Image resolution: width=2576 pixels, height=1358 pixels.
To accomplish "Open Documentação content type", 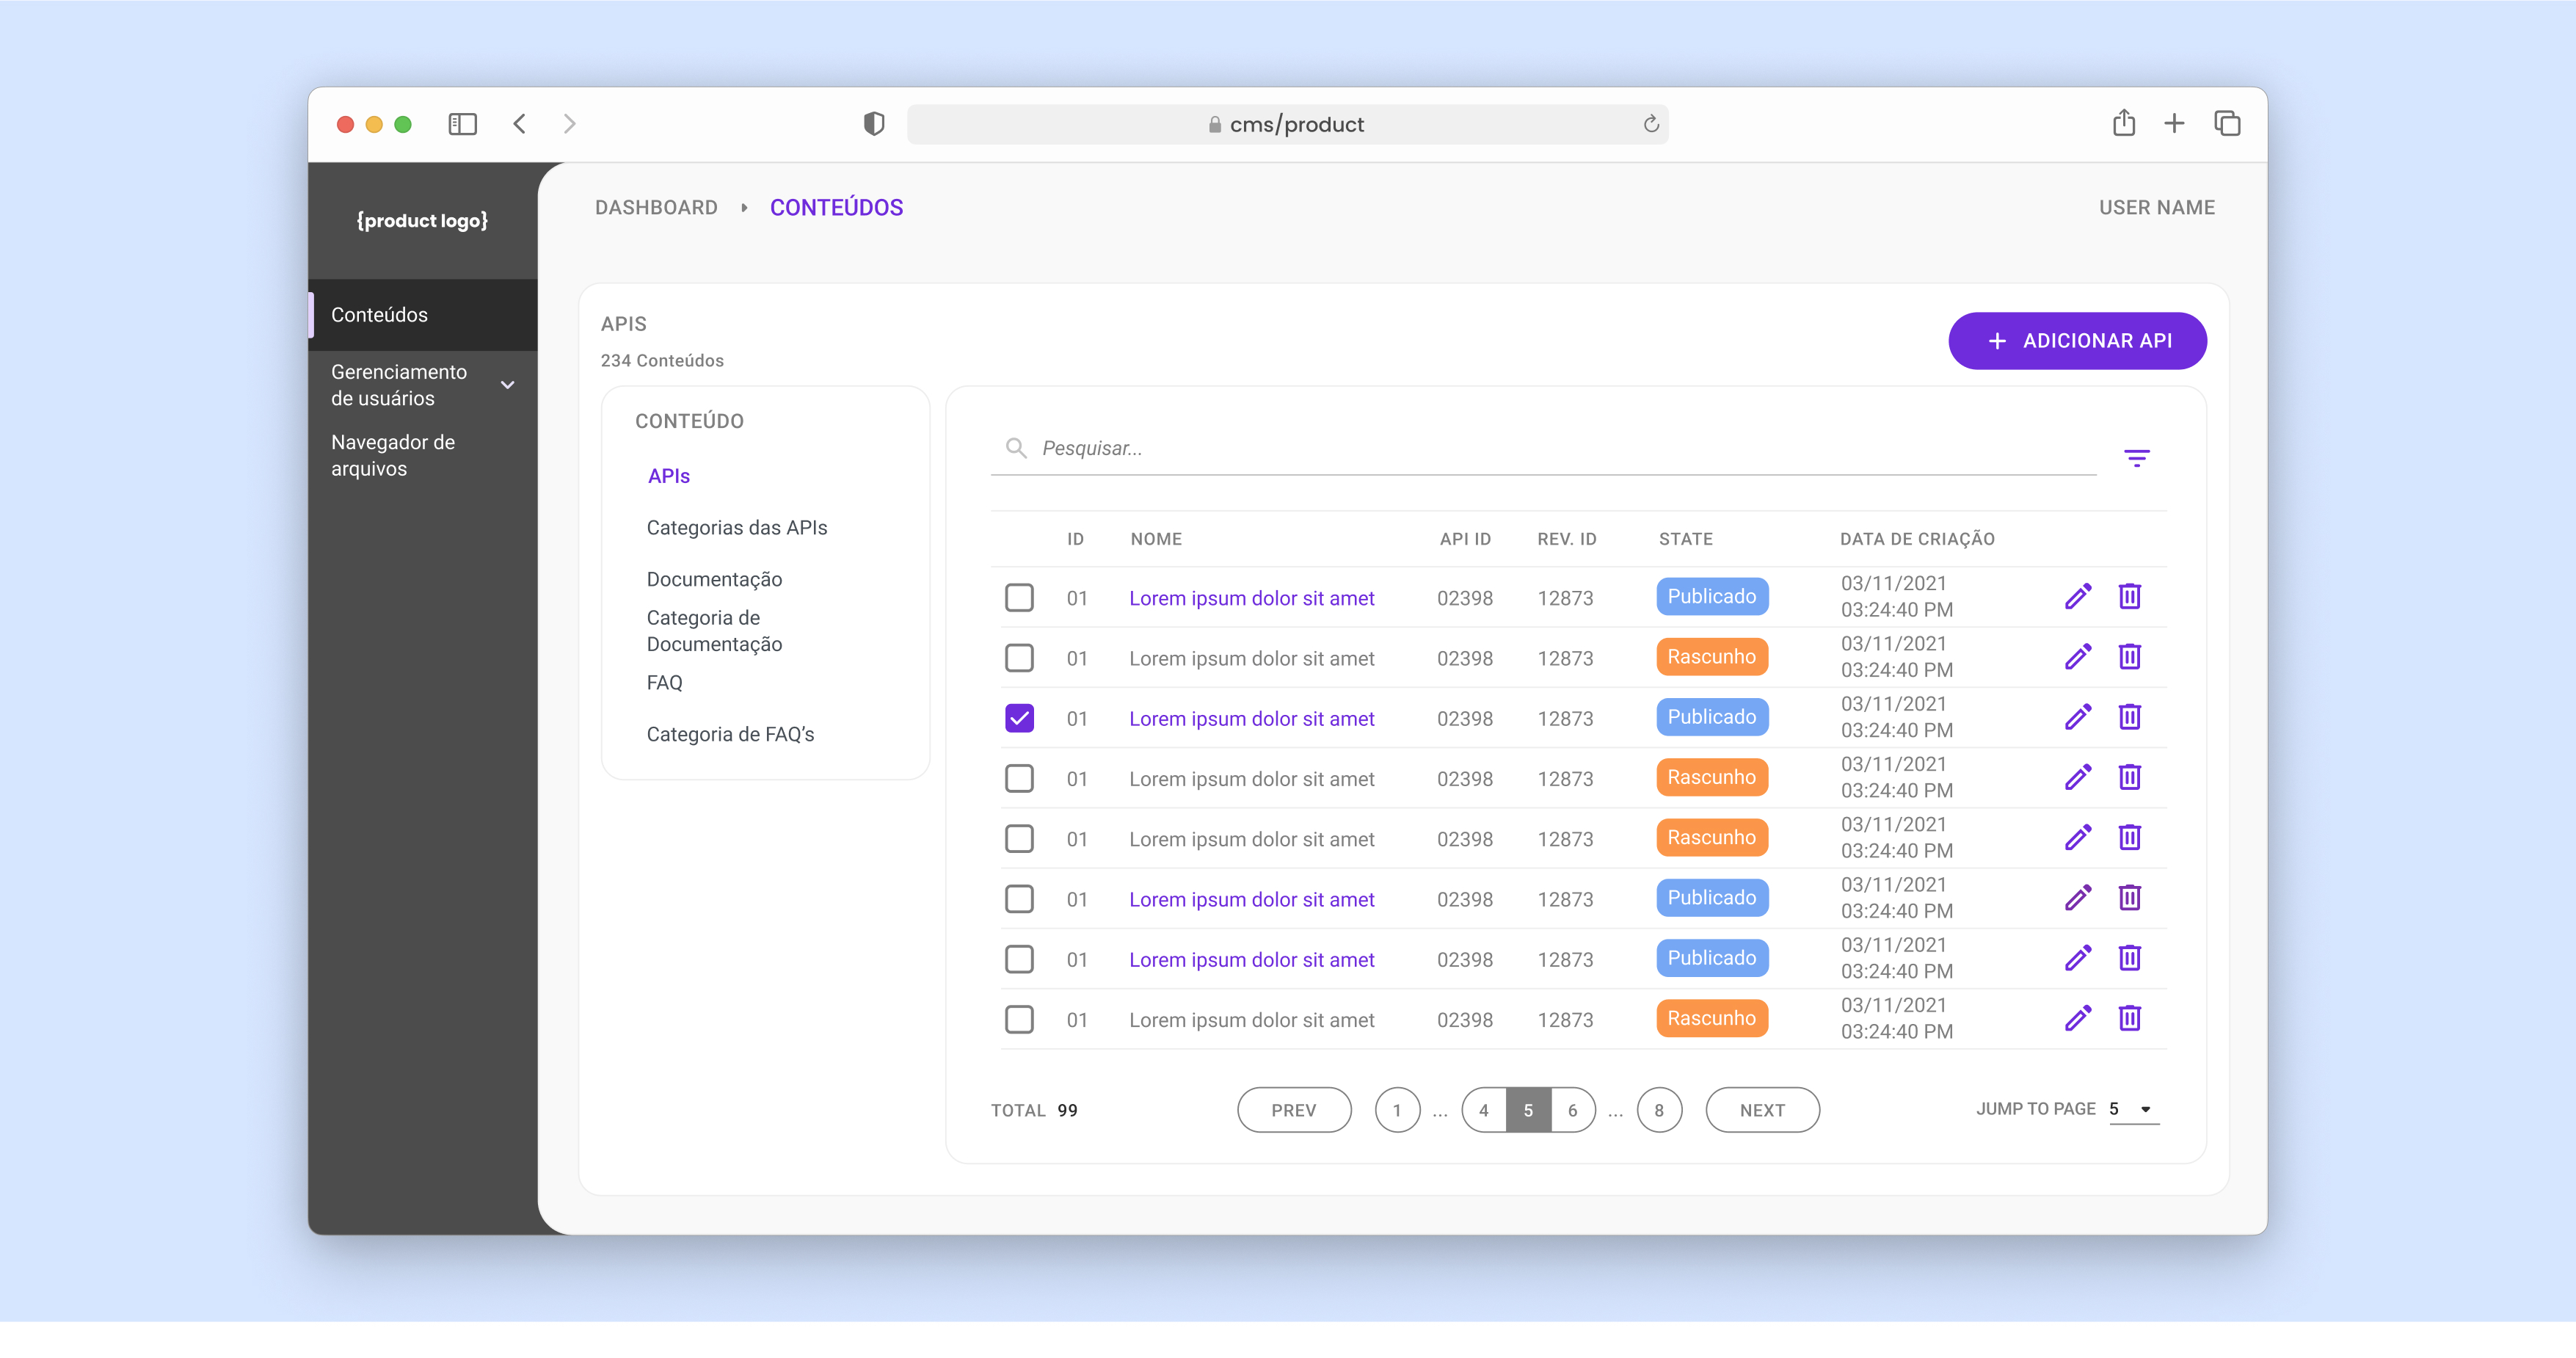I will coord(714,579).
